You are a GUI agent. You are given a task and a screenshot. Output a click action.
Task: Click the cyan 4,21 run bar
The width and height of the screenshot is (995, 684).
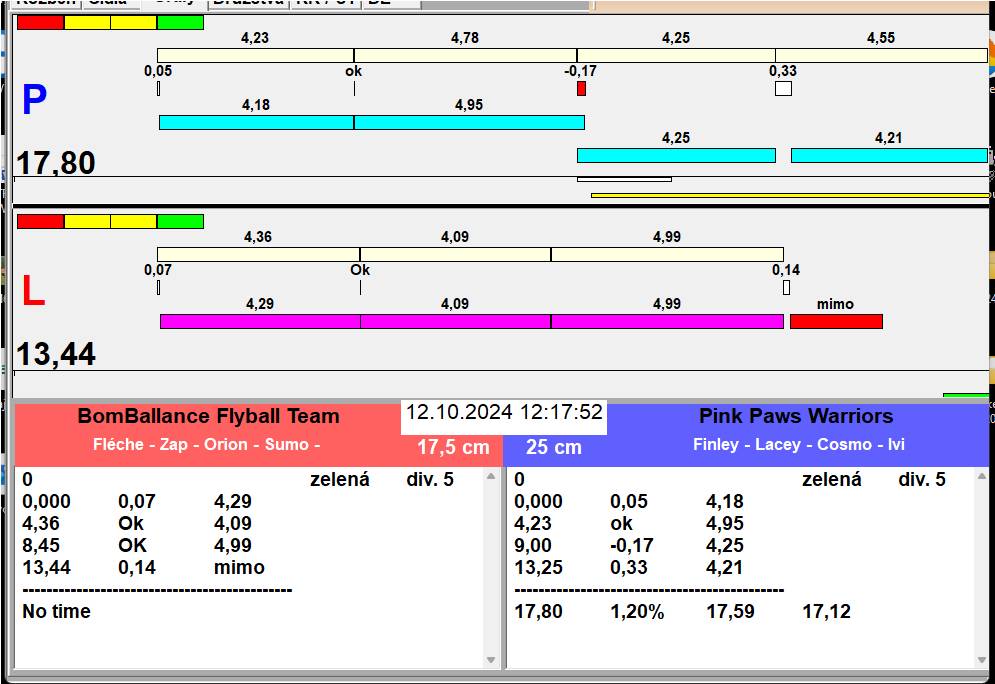(x=889, y=155)
